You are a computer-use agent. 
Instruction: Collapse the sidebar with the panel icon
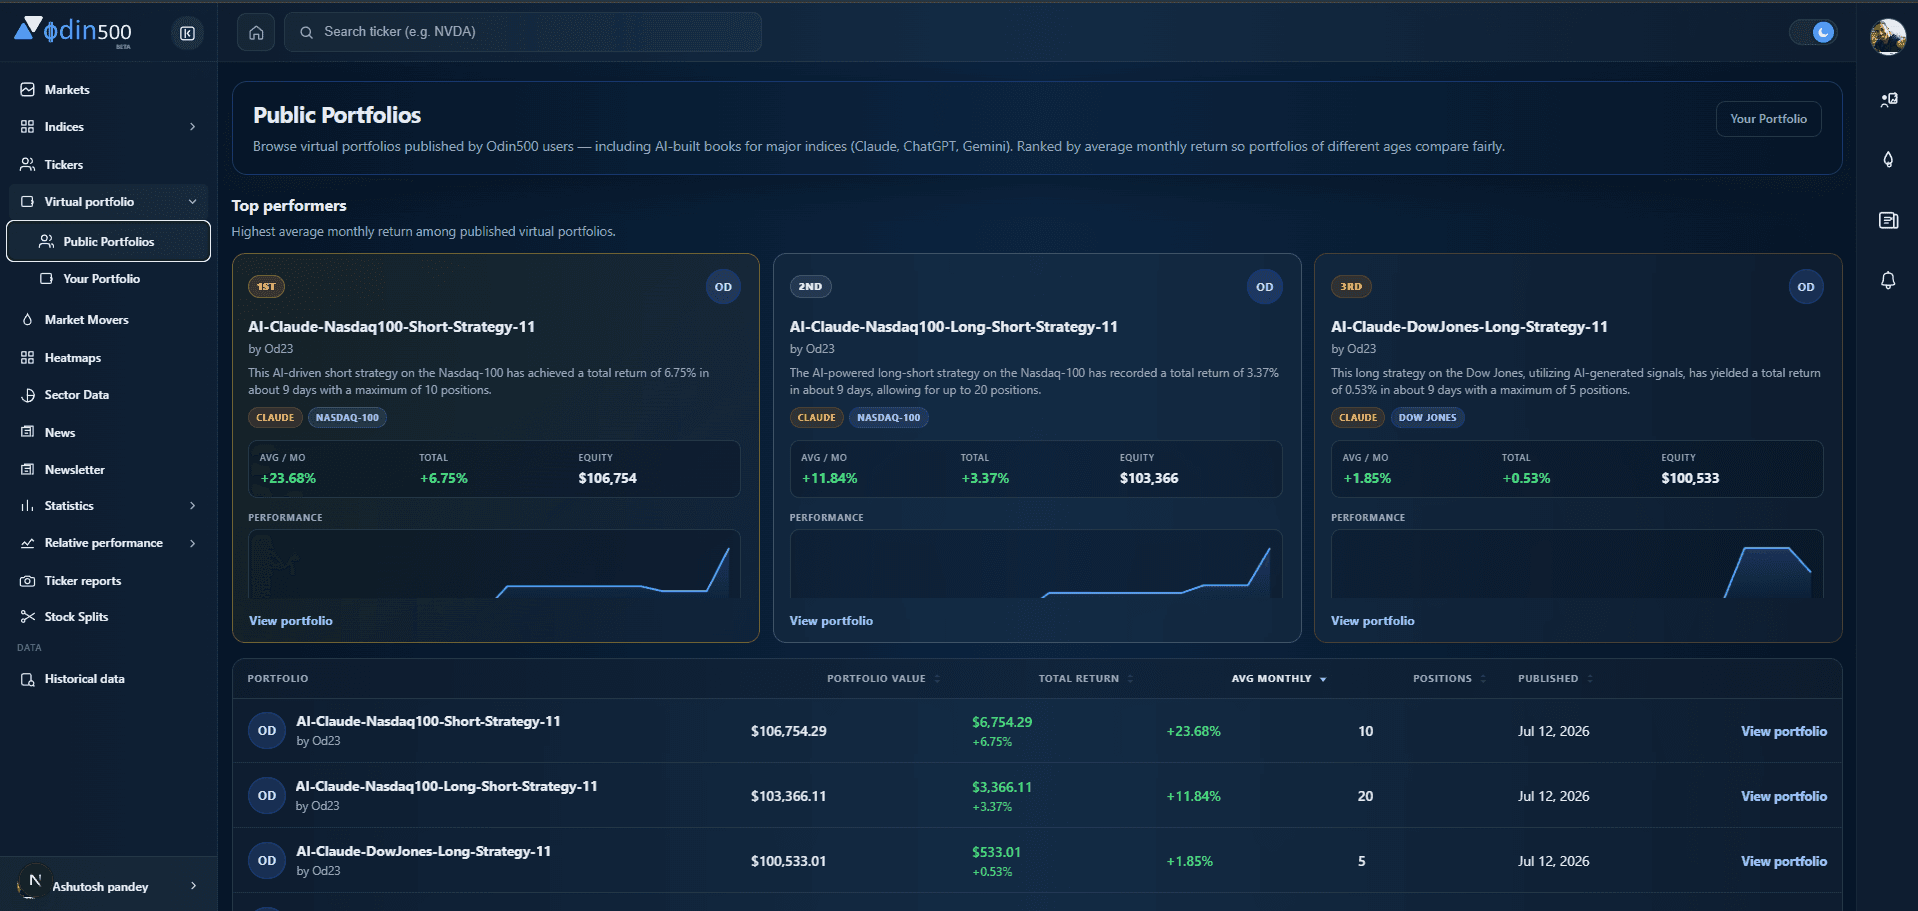pyautogui.click(x=187, y=33)
